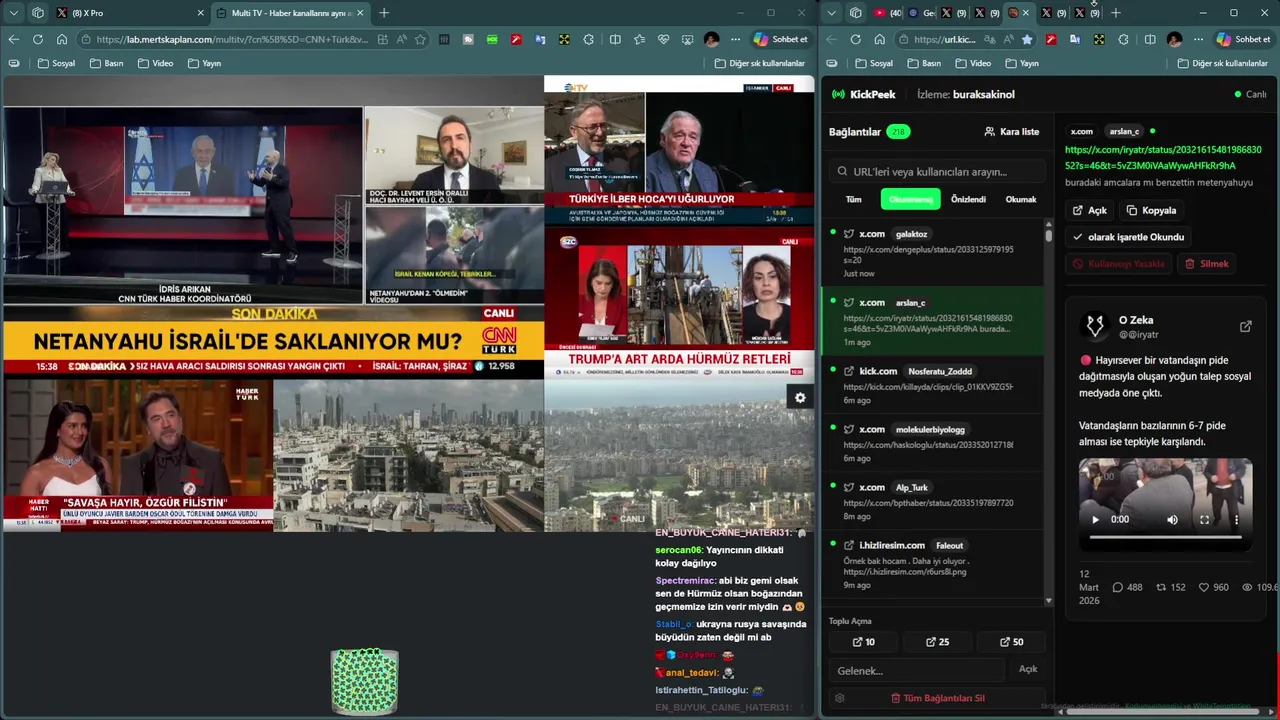Screen dimensions: 1280x720
Task: Click the Kullanıcıyı Yasakla ban button
Action: click(1119, 264)
